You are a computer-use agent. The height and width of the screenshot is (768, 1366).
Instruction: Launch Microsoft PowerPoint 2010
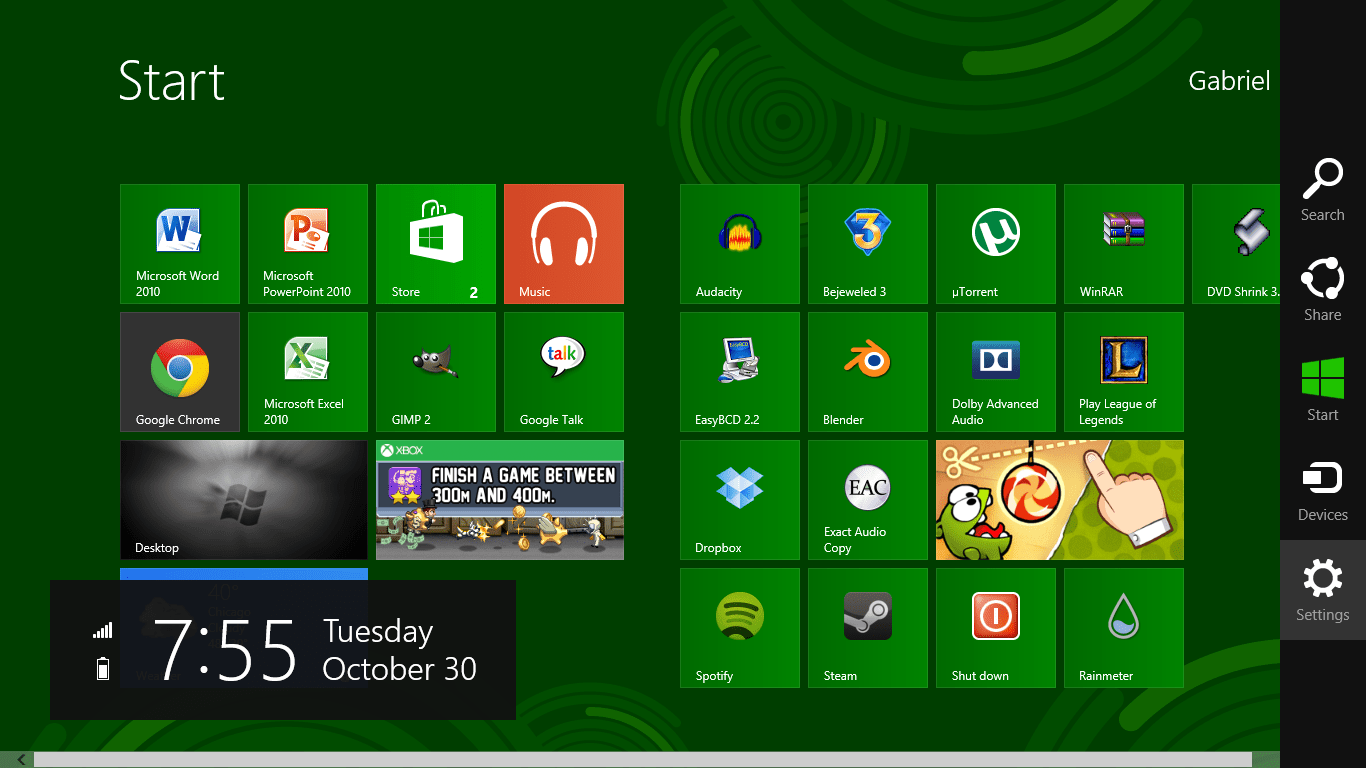[308, 244]
